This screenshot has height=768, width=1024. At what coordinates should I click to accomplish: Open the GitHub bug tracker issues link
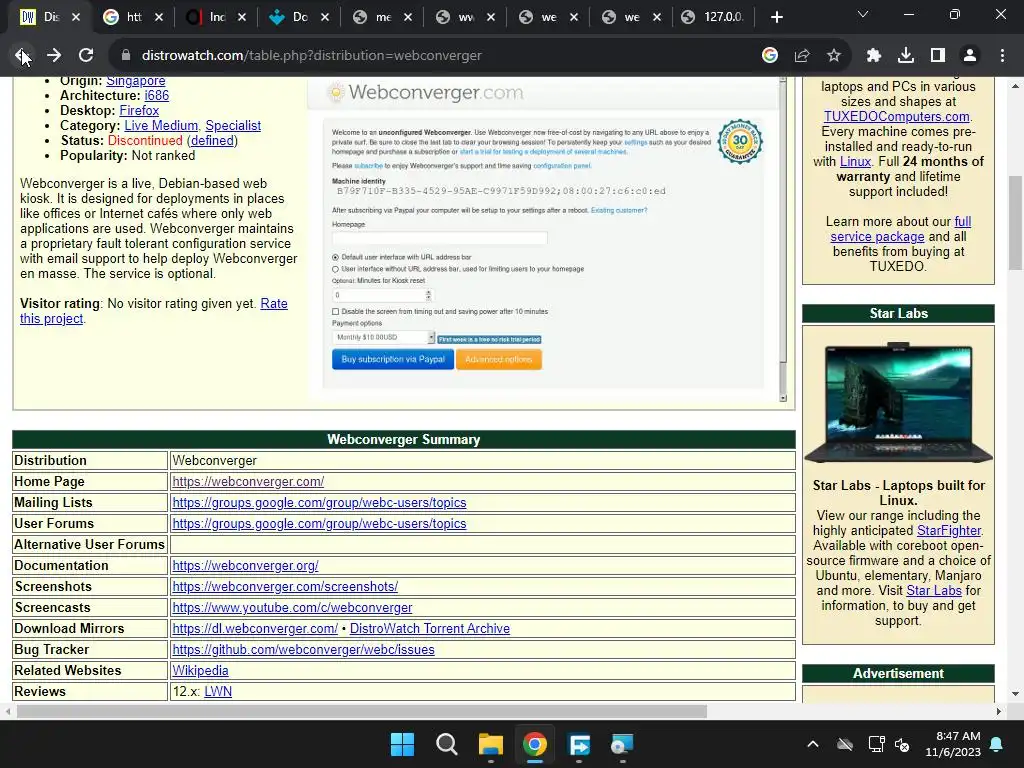click(x=304, y=649)
